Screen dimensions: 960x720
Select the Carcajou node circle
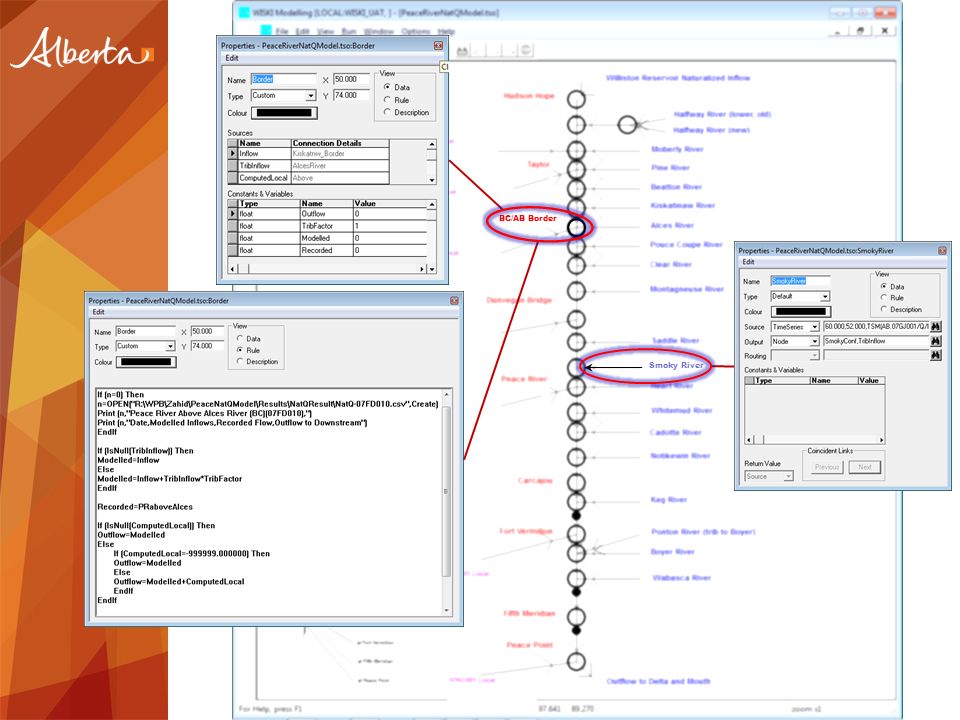click(x=576, y=482)
